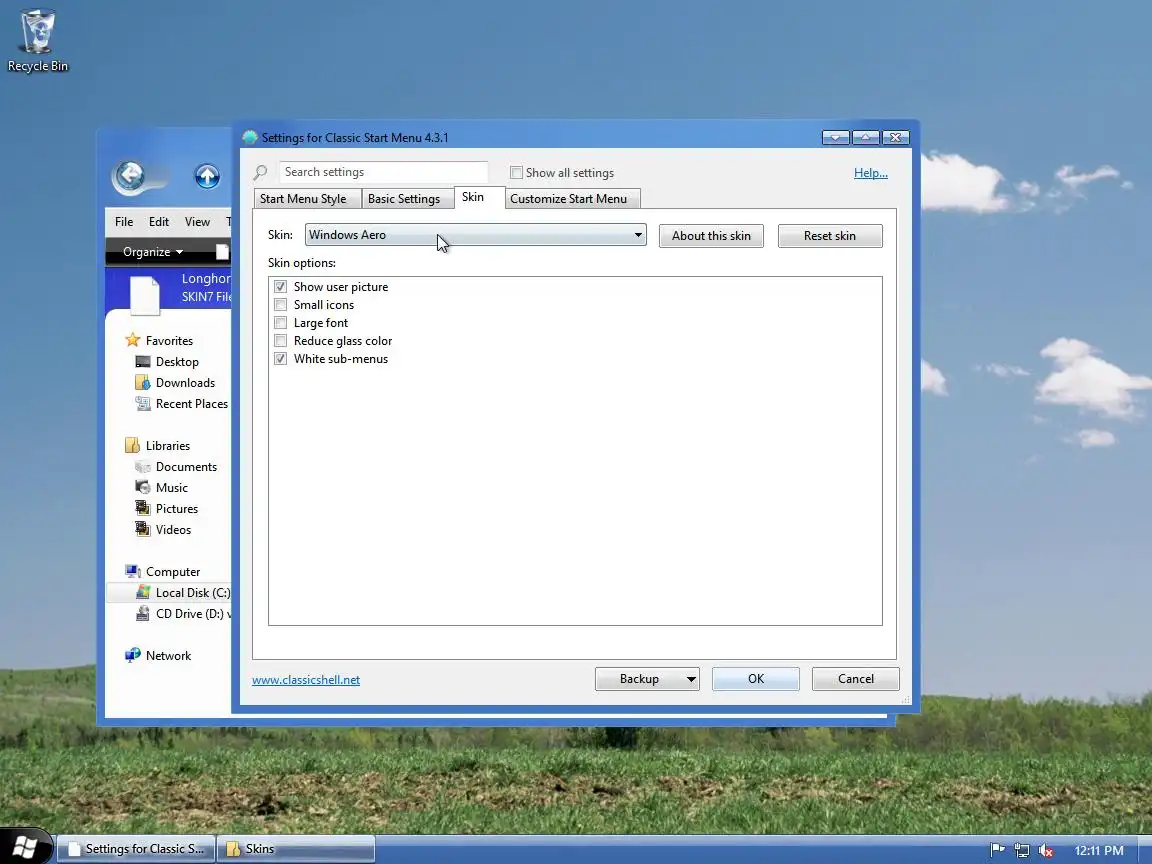
Task: Click the Search settings input field
Action: coord(384,172)
